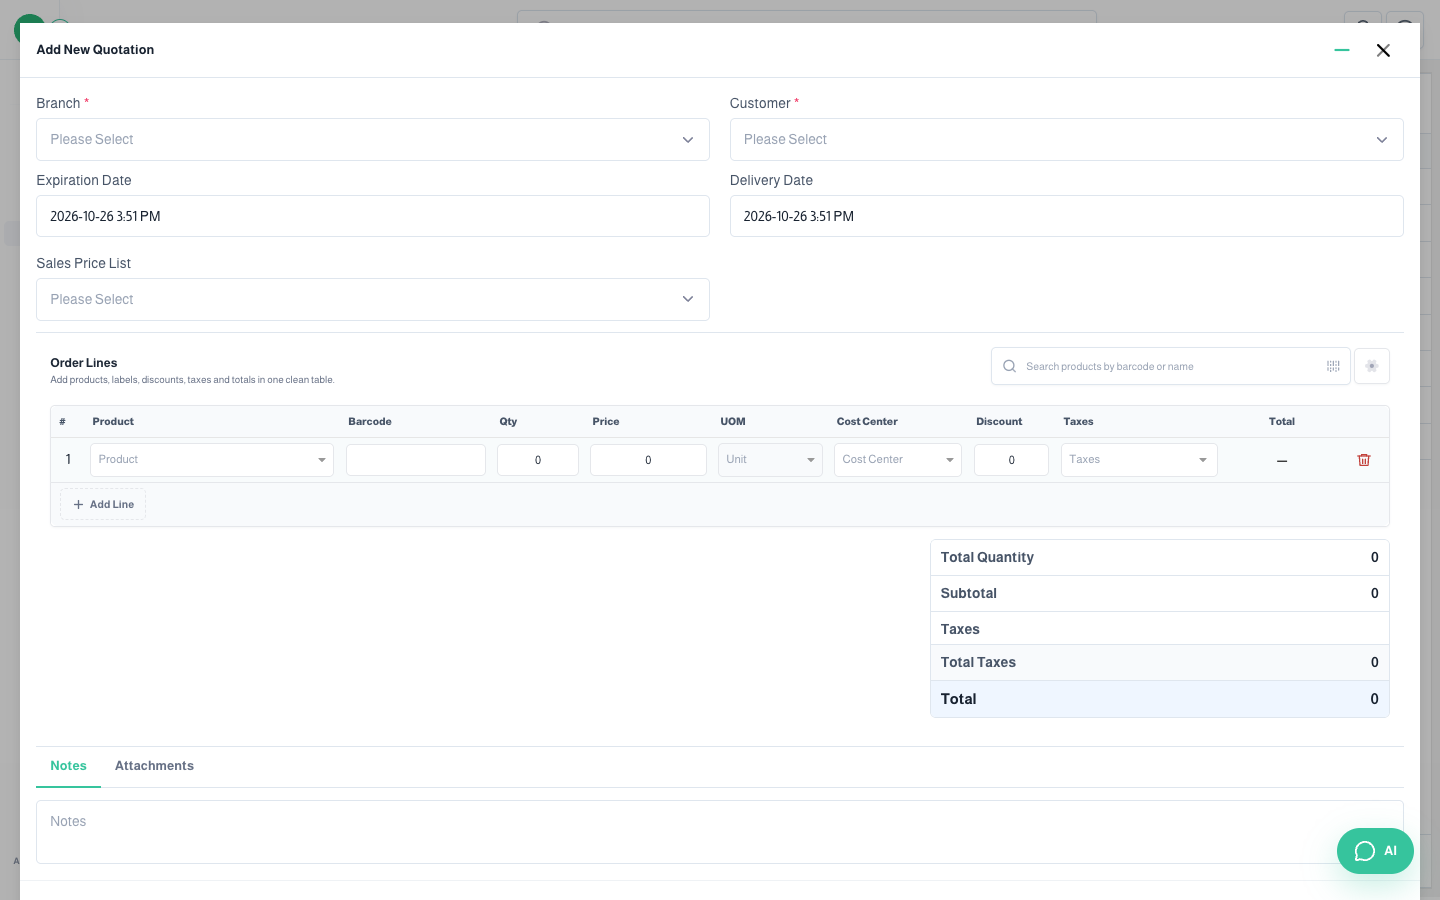Switch to the Notes tab

pos(69,766)
